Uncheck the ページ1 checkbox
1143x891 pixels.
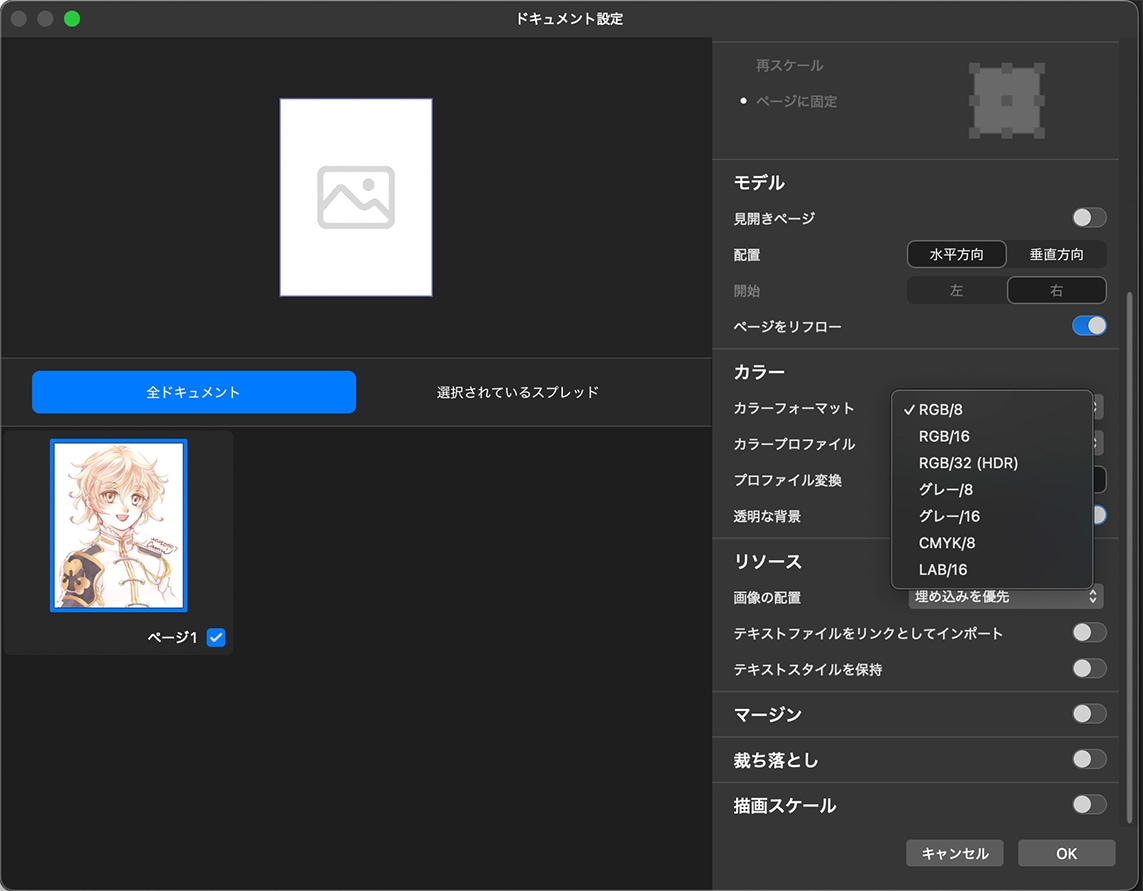pyautogui.click(x=216, y=637)
